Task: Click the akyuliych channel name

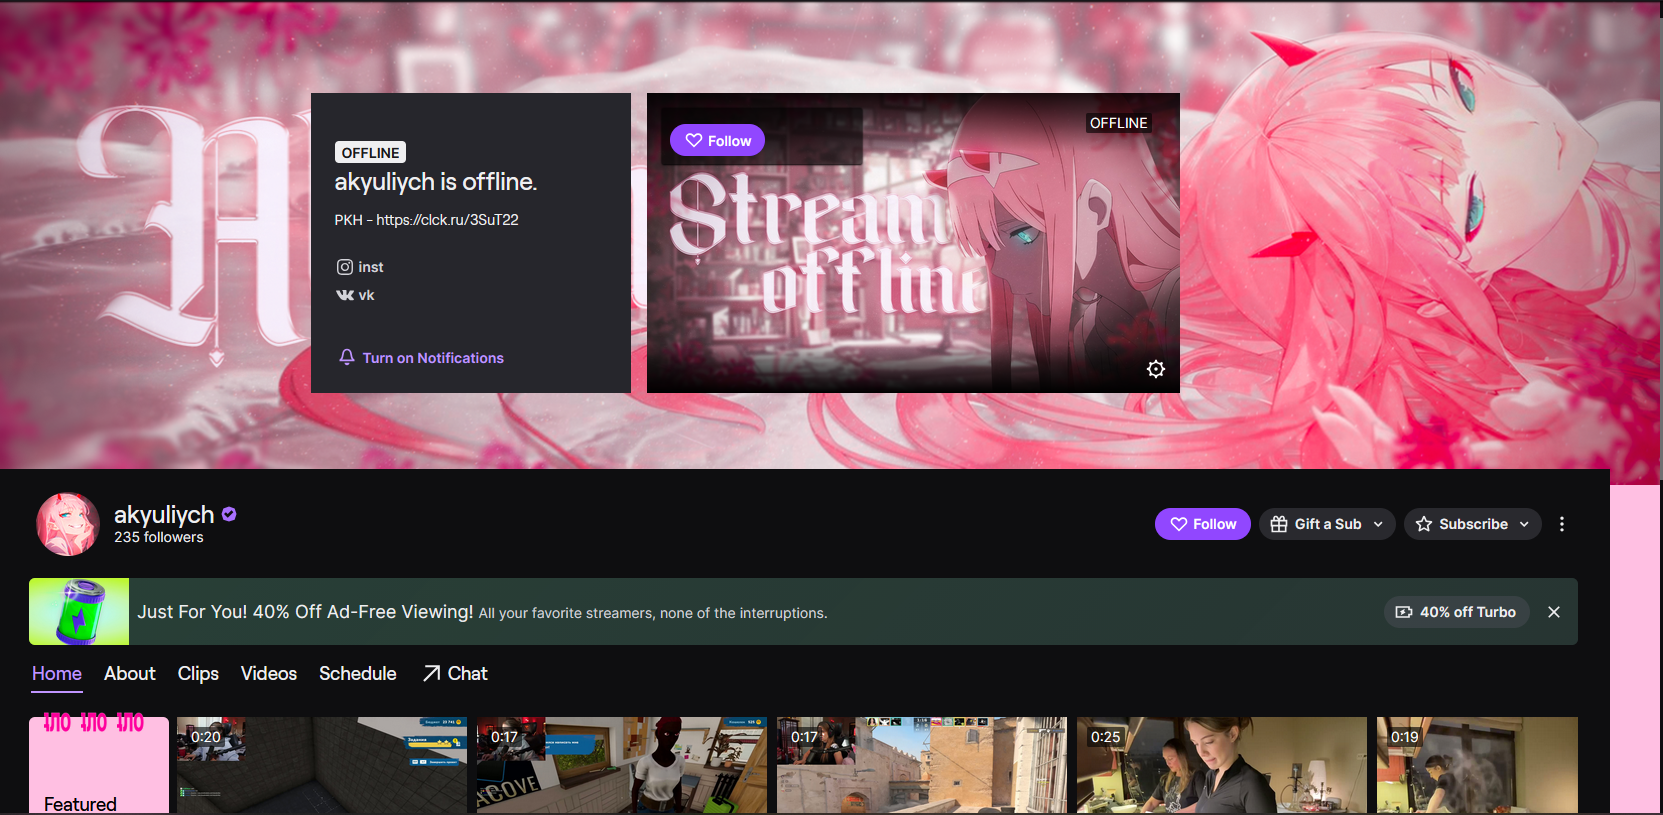Action: 164,514
